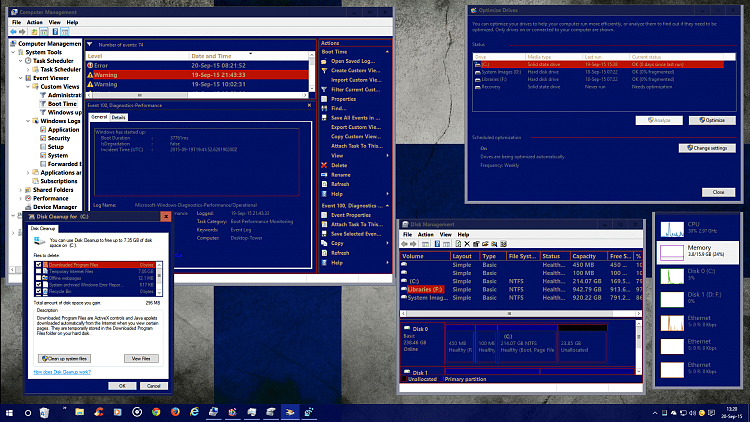This screenshot has width=750, height=422.
Task: Expand the View submenu arrow in Actions
Action: pyautogui.click(x=387, y=155)
